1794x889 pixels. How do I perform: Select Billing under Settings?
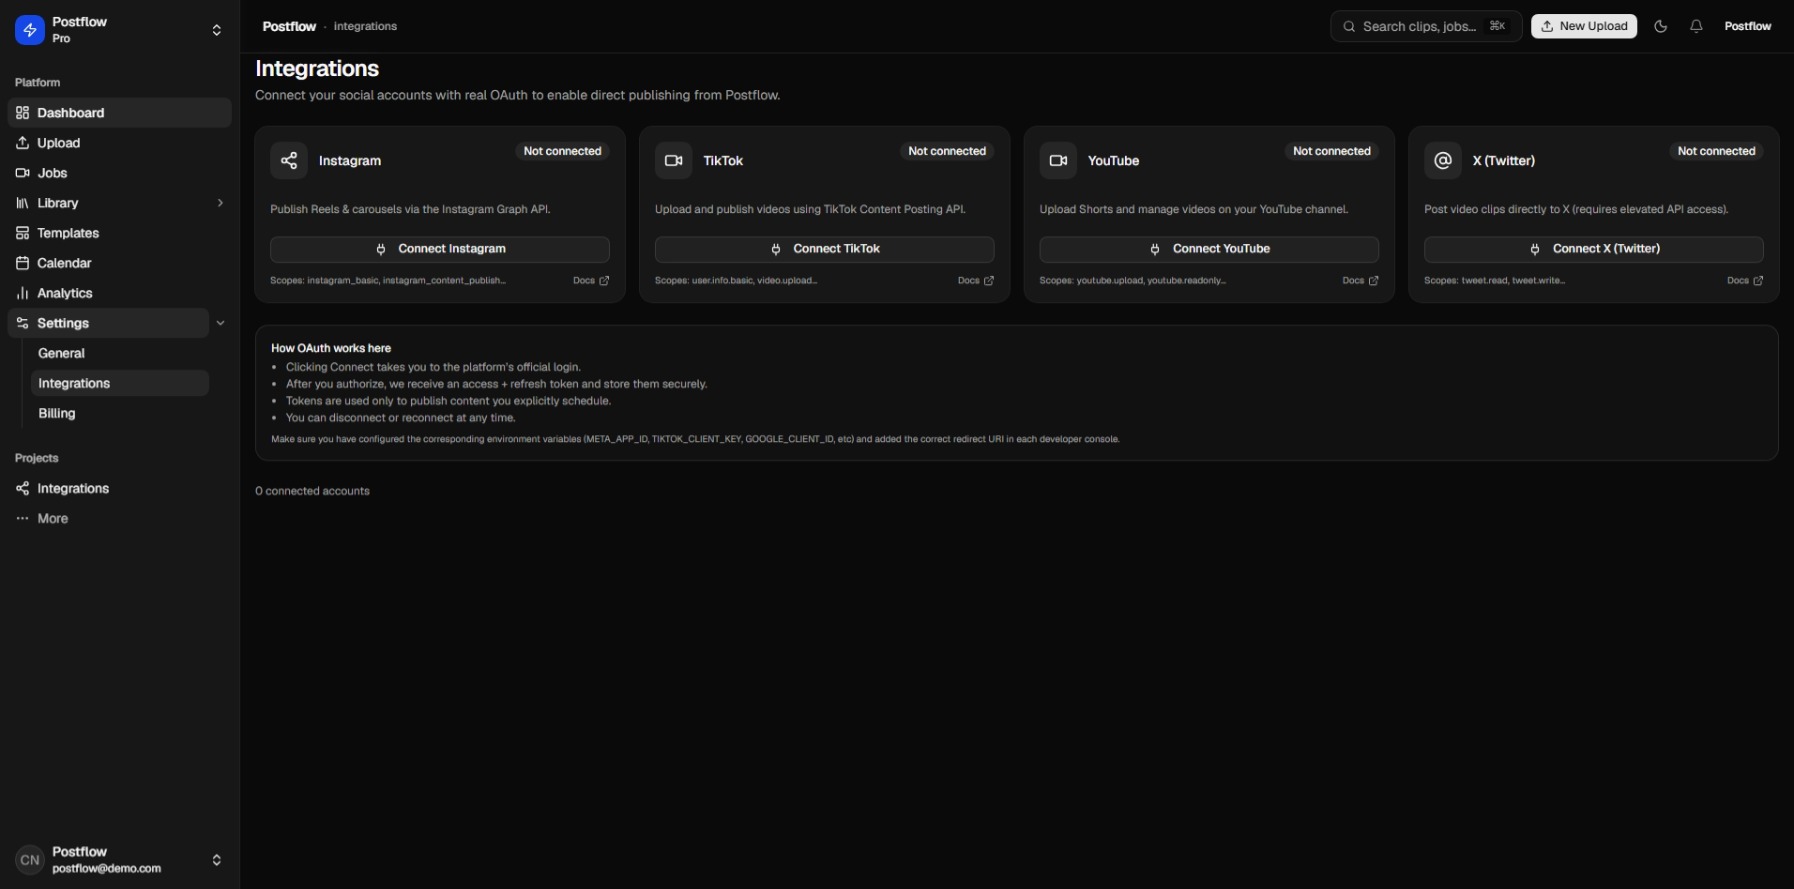tap(120, 413)
